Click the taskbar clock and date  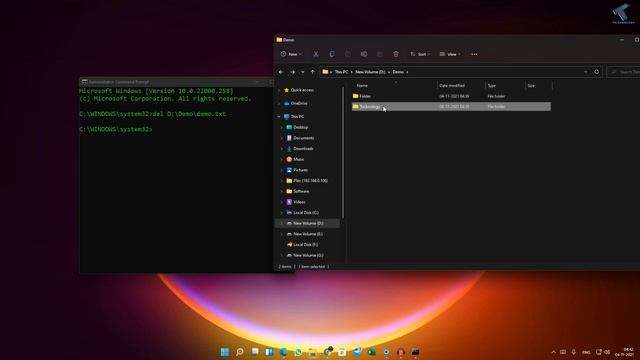click(x=625, y=352)
